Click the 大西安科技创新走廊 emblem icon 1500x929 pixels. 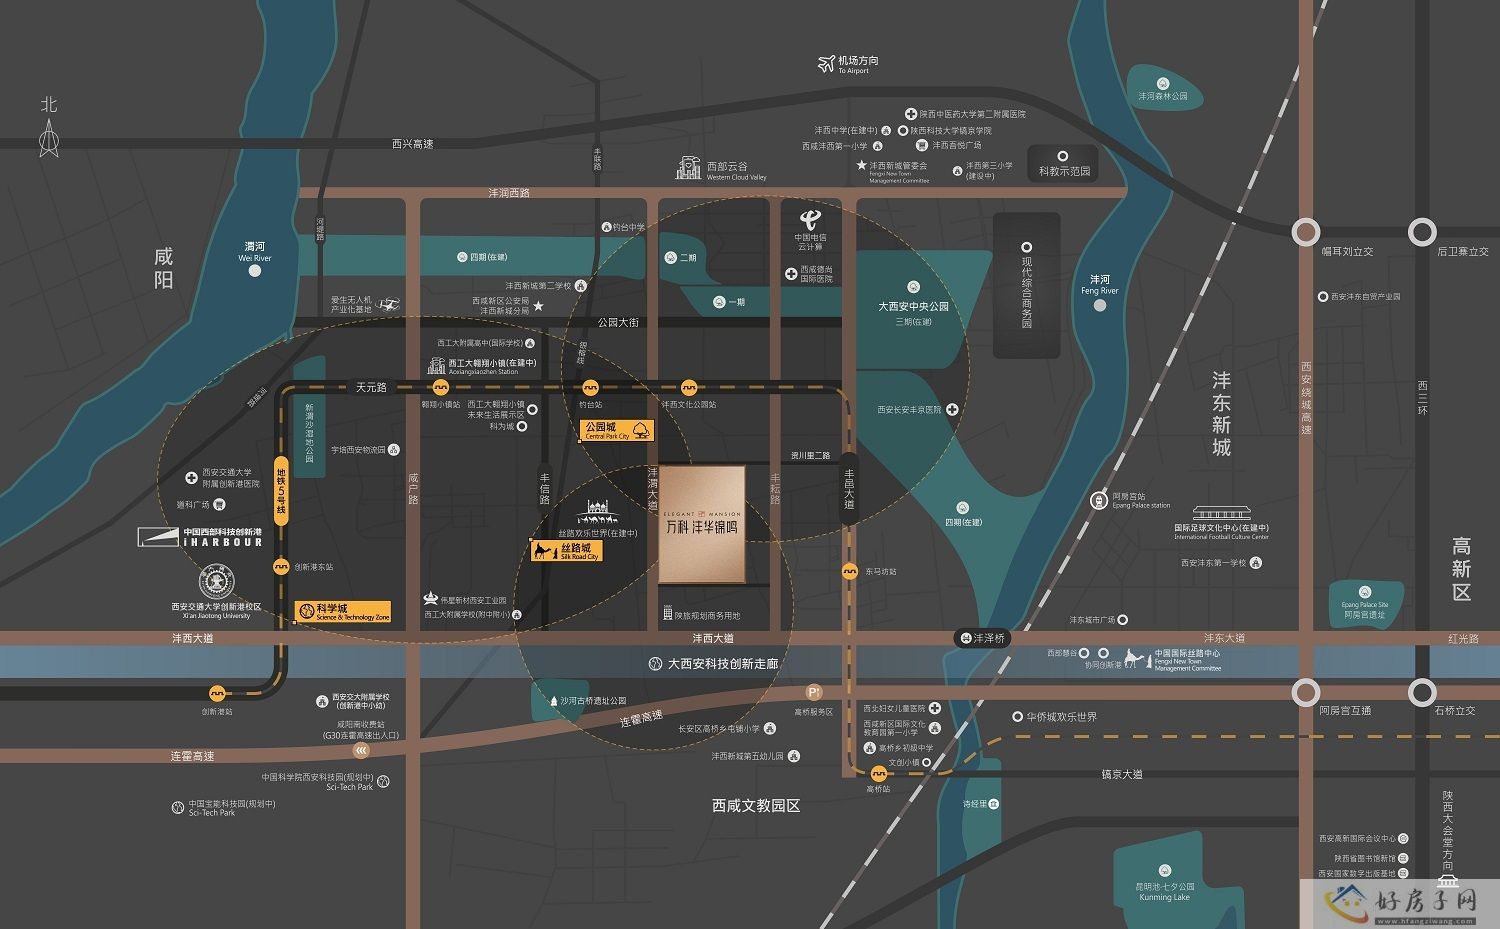(655, 663)
